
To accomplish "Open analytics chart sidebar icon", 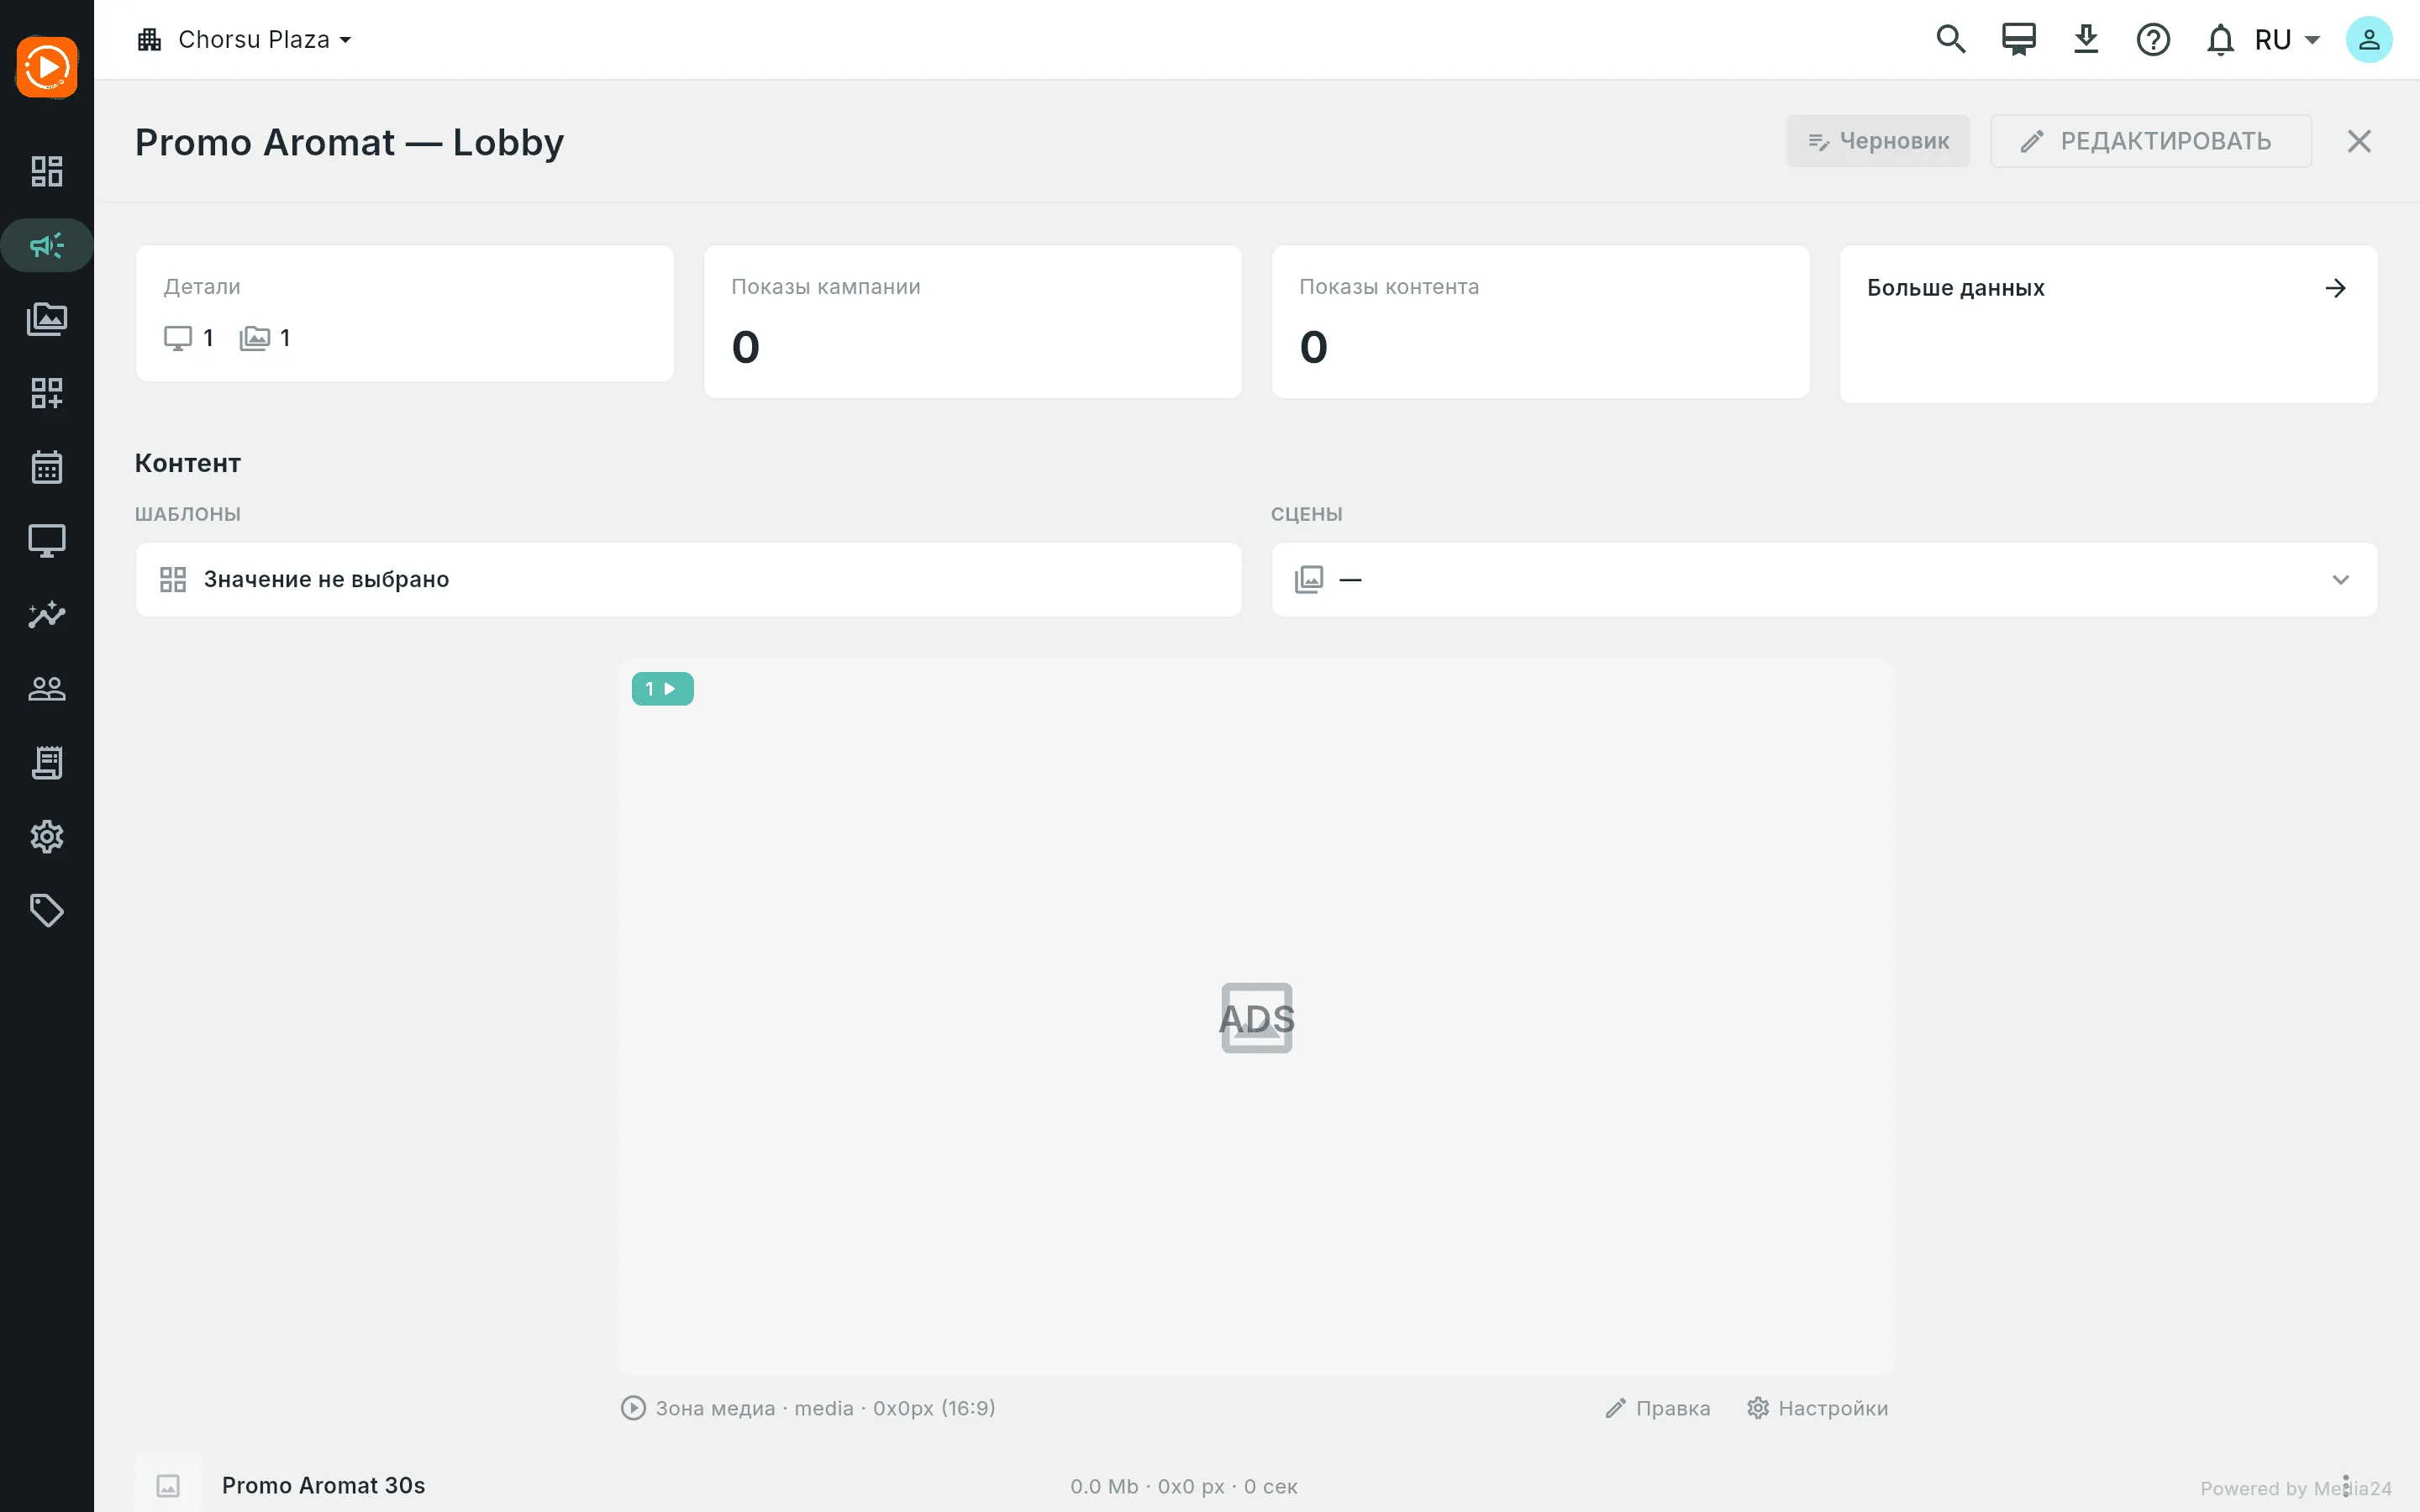I will pos(47,614).
